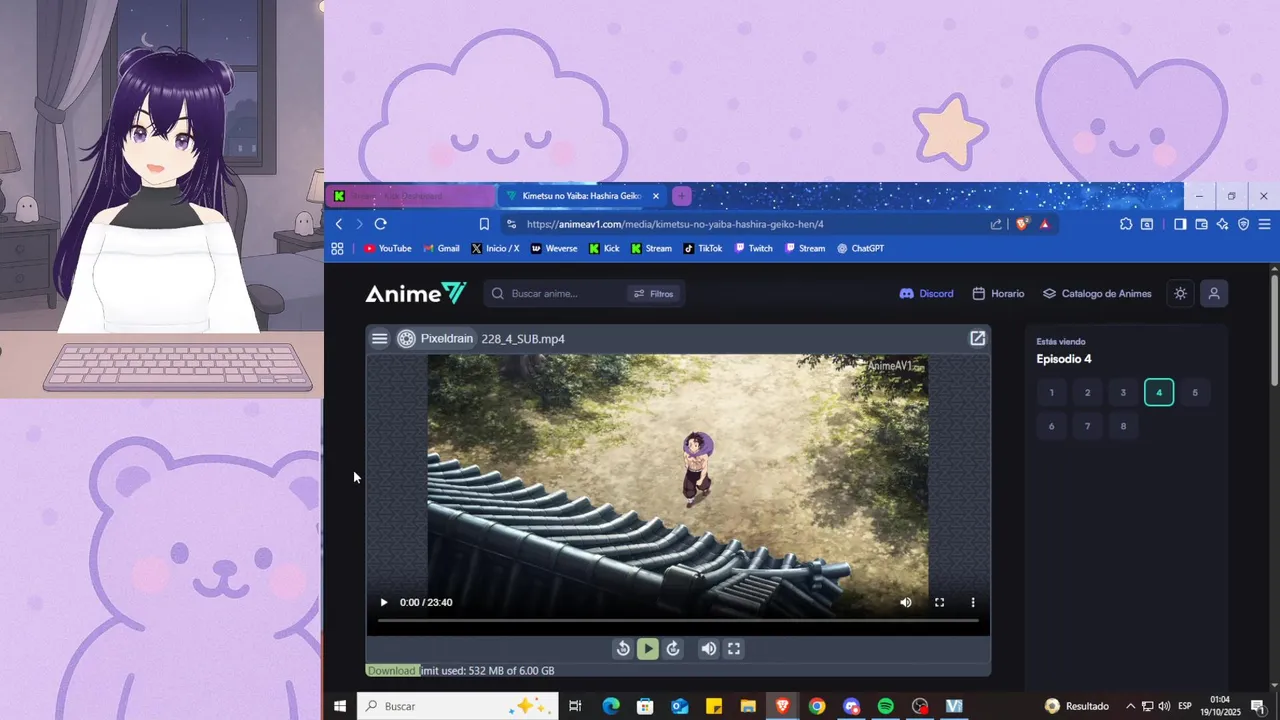
Task: Open the Horario page
Action: 999,294
